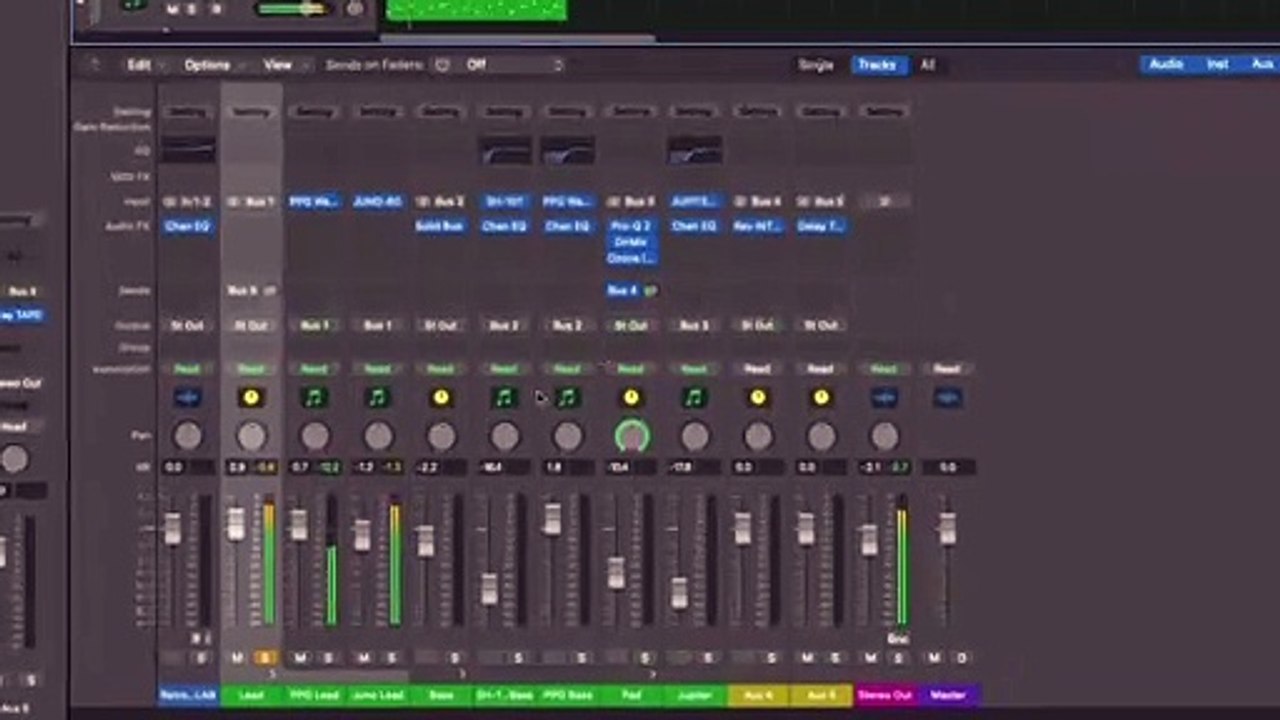
Task: Click the Stereo Out channel pan knob
Action: pyautogui.click(x=884, y=436)
